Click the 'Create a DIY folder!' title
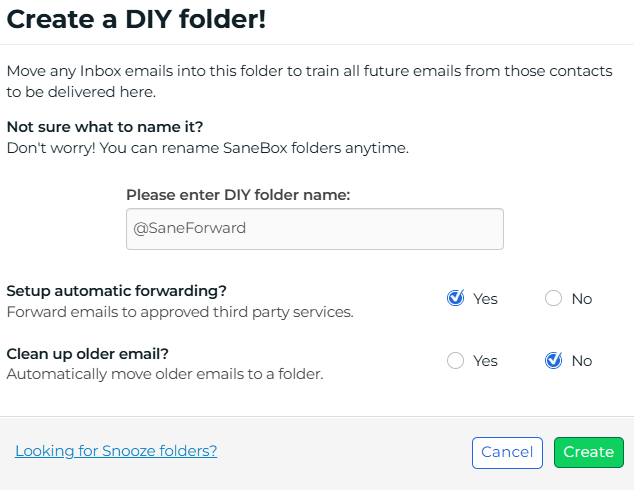This screenshot has height=490, width=634. click(137, 19)
